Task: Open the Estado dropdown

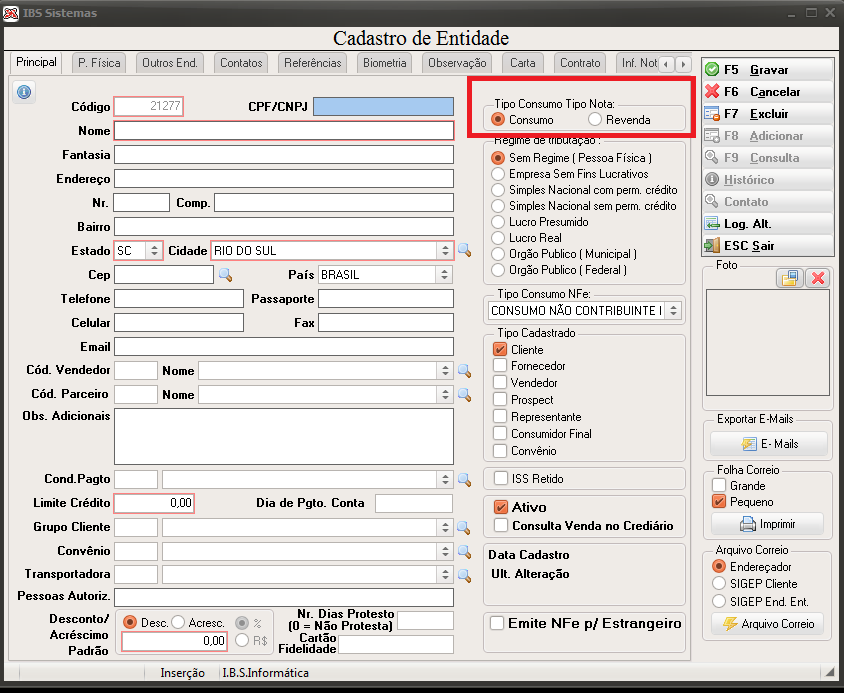Action: click(x=154, y=250)
